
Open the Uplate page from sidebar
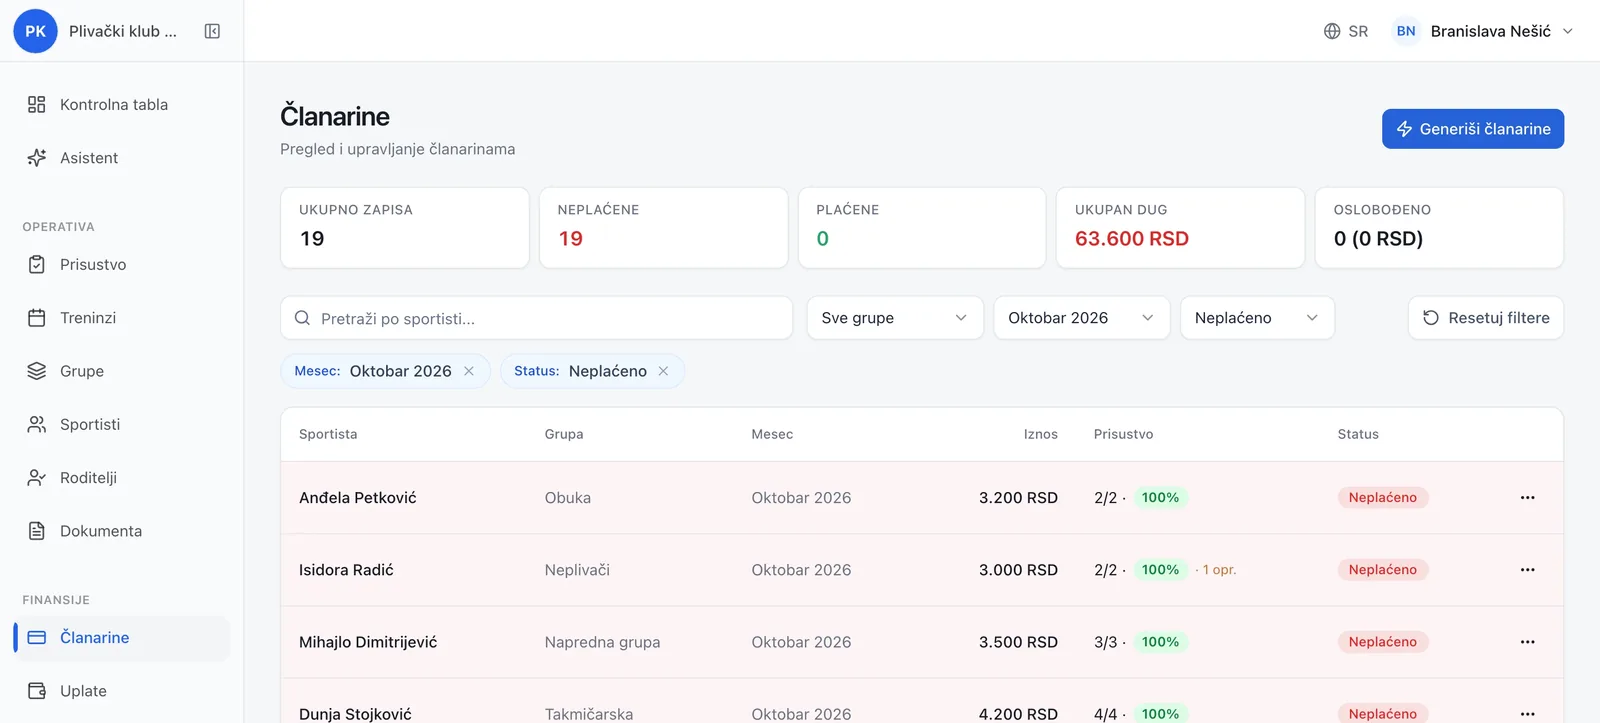tap(122, 691)
